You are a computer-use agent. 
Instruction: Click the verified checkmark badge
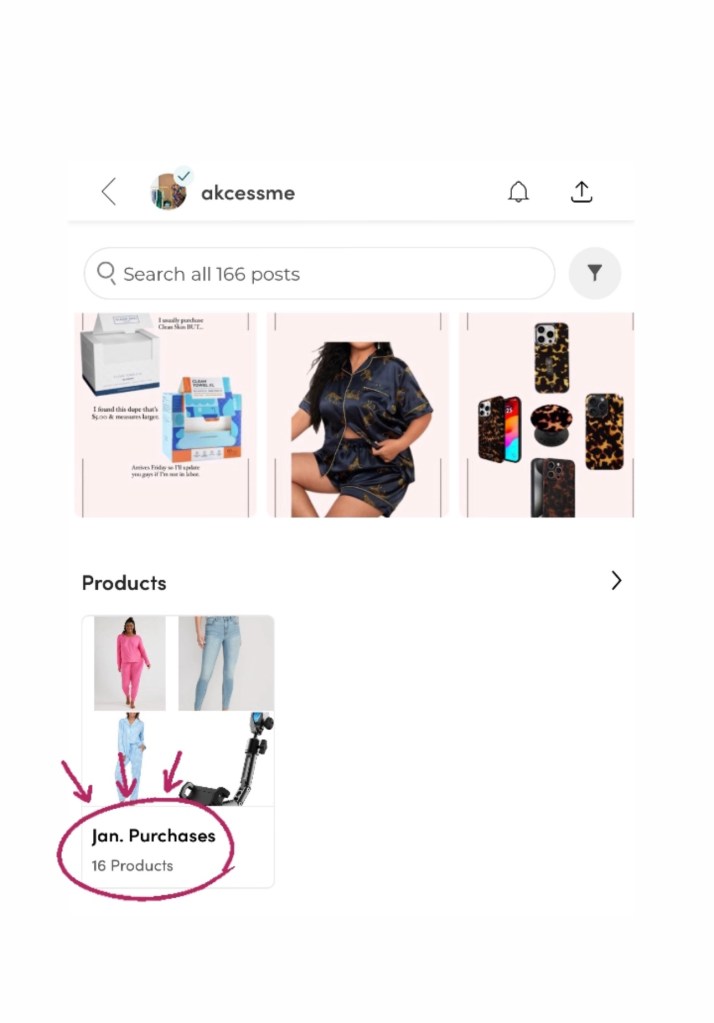(184, 176)
